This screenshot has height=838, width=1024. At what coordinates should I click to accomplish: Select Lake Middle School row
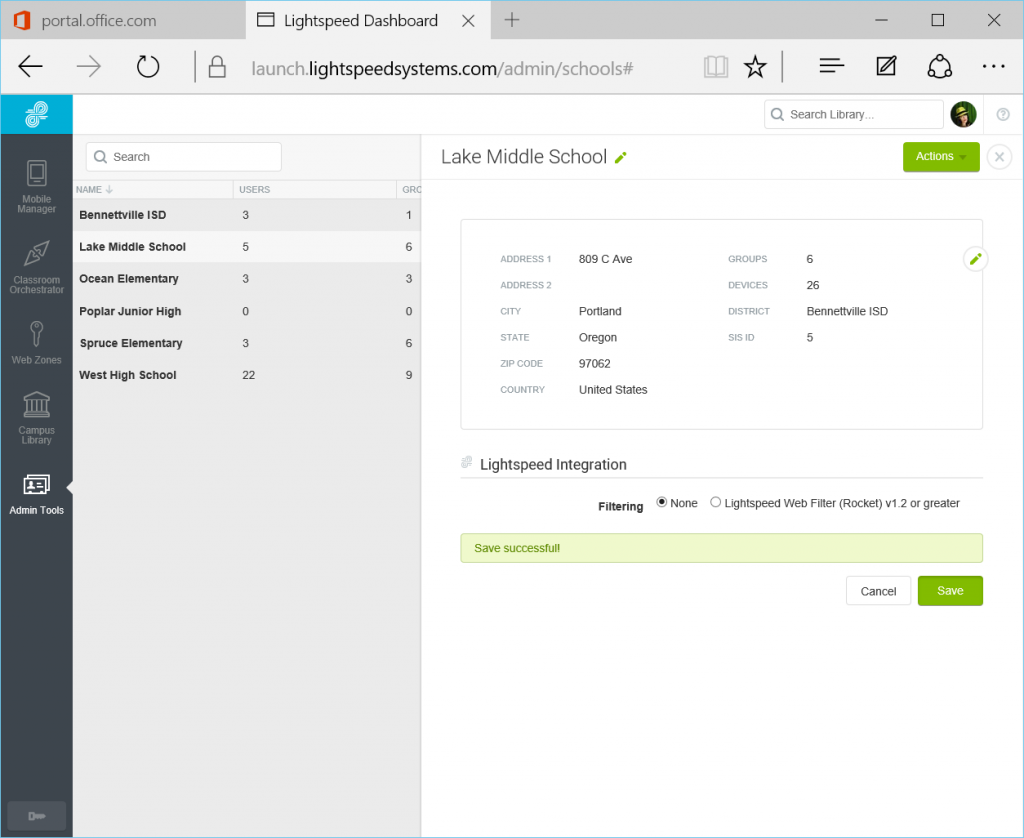(247, 247)
